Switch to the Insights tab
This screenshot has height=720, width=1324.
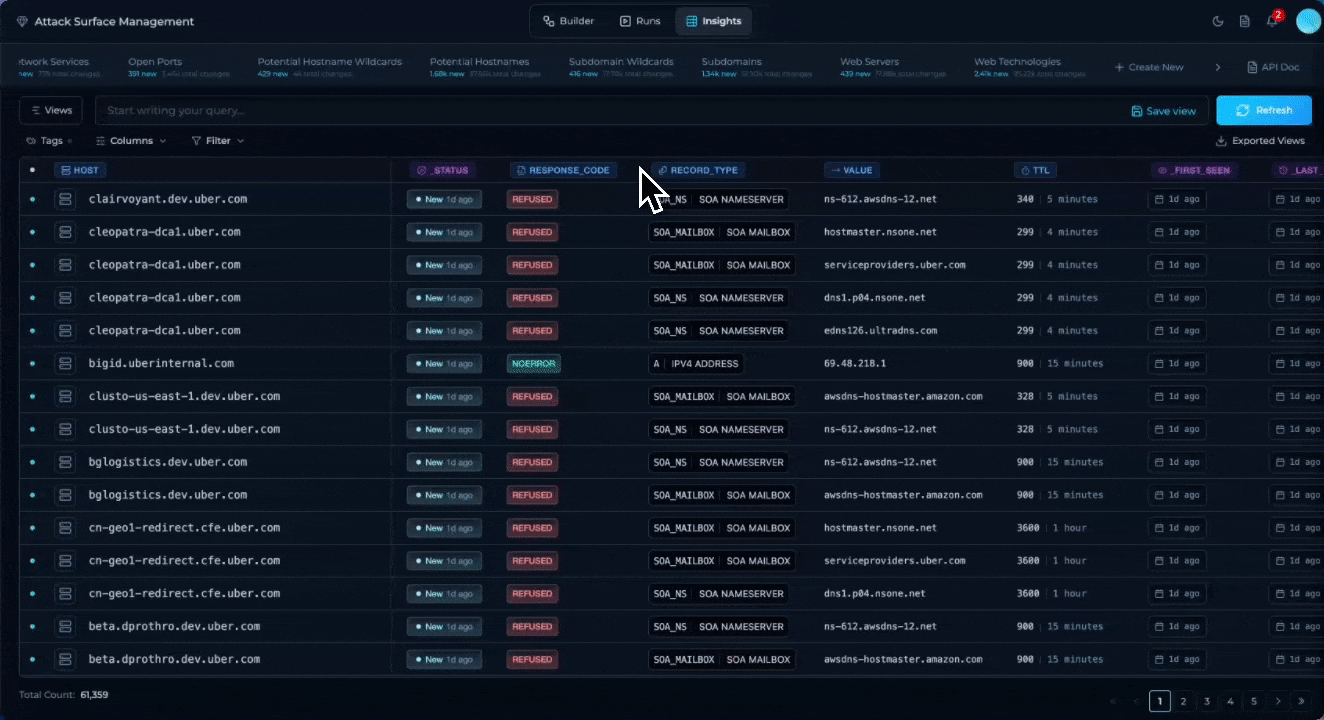(712, 21)
